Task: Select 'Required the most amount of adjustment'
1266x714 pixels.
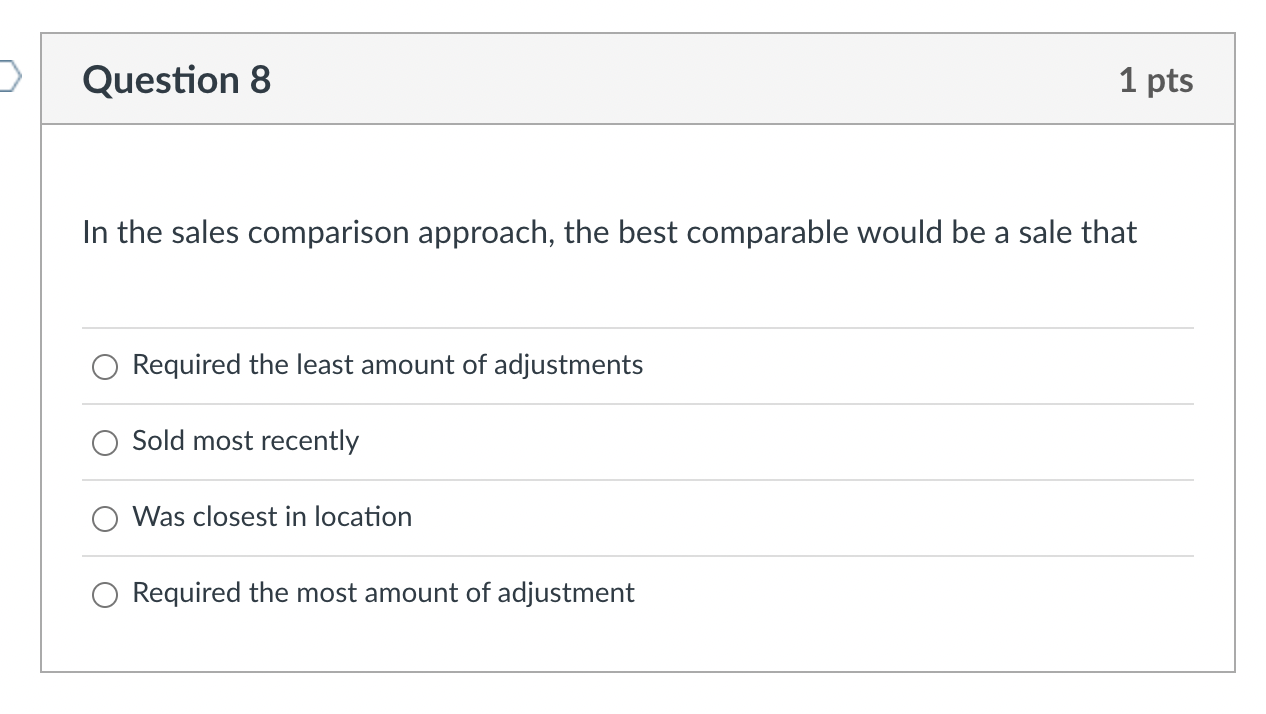Action: [x=104, y=594]
